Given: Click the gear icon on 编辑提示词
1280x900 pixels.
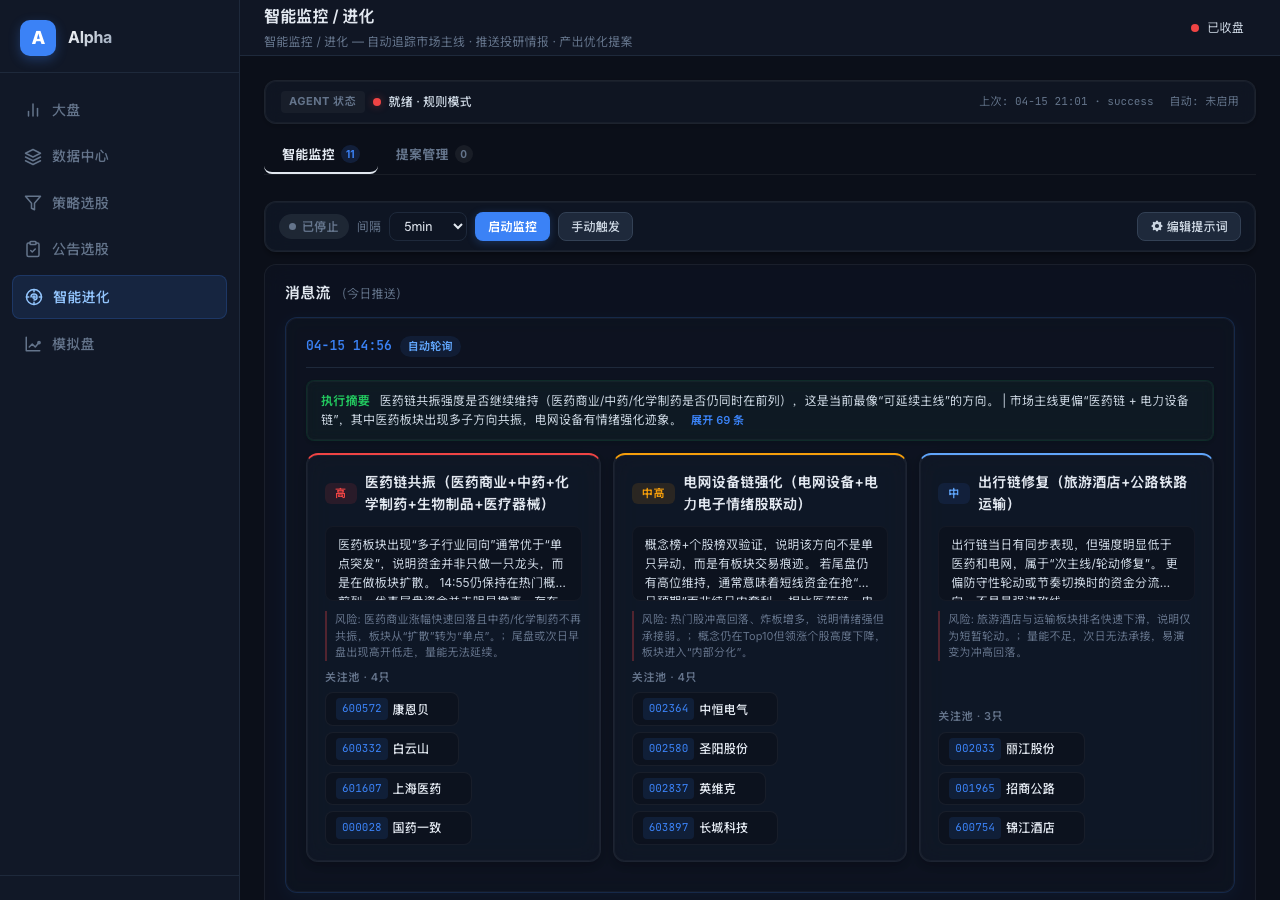Looking at the screenshot, I should click(1157, 226).
